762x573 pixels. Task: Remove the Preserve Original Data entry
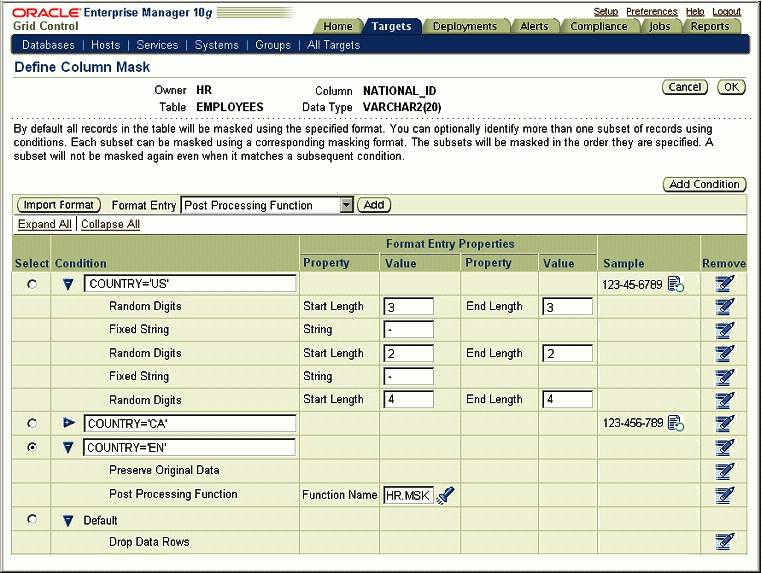724,471
